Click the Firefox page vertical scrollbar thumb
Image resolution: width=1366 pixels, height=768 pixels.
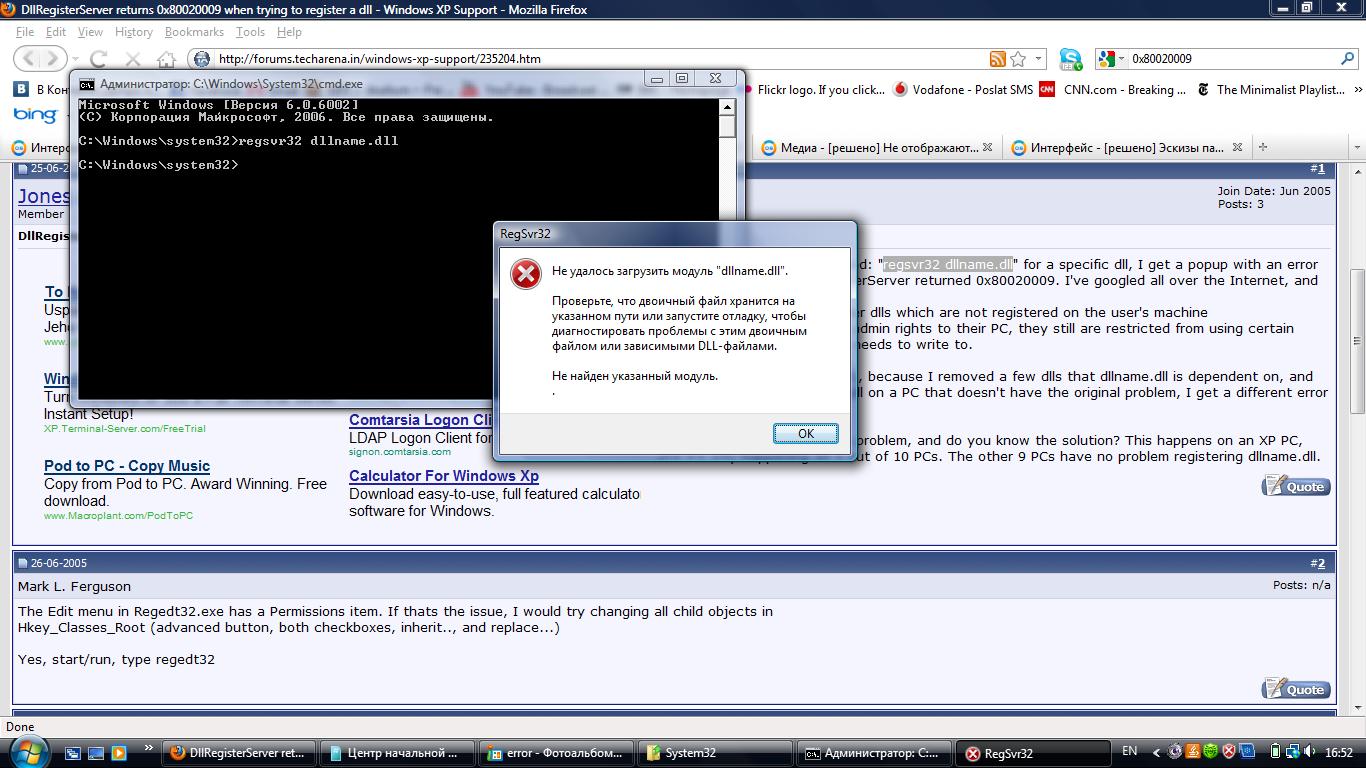point(1357,340)
